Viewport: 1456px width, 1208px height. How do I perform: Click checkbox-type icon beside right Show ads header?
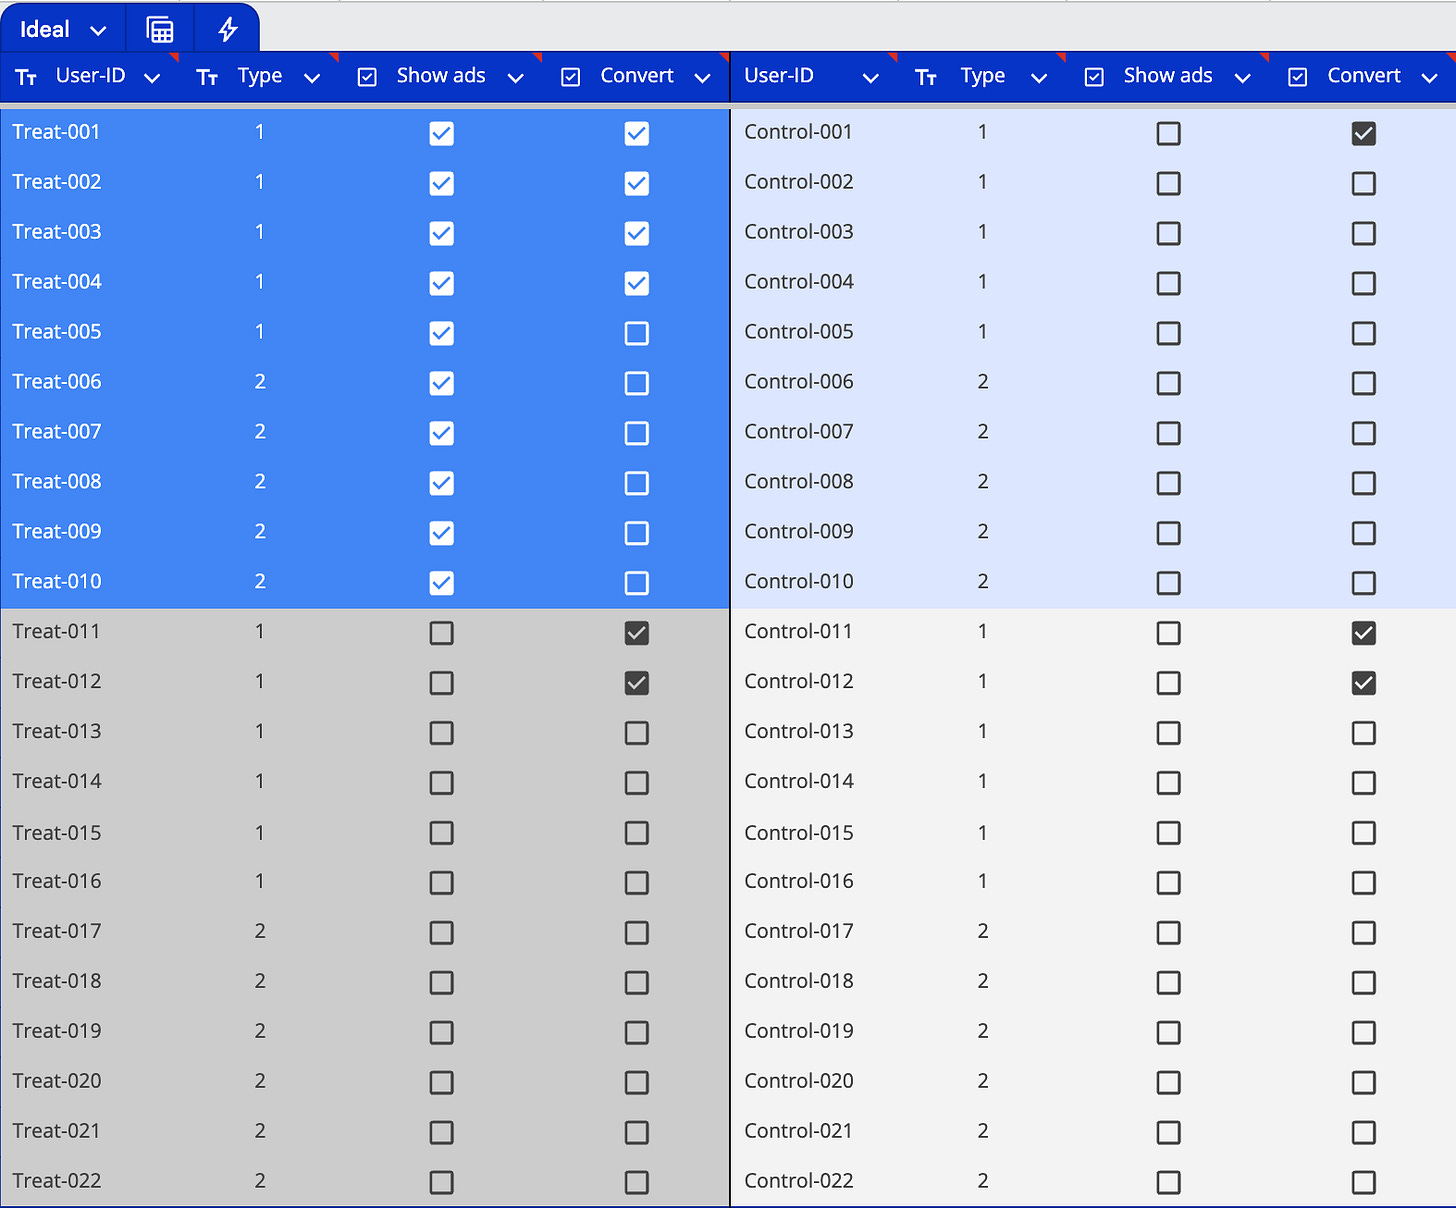pyautogui.click(x=1094, y=77)
